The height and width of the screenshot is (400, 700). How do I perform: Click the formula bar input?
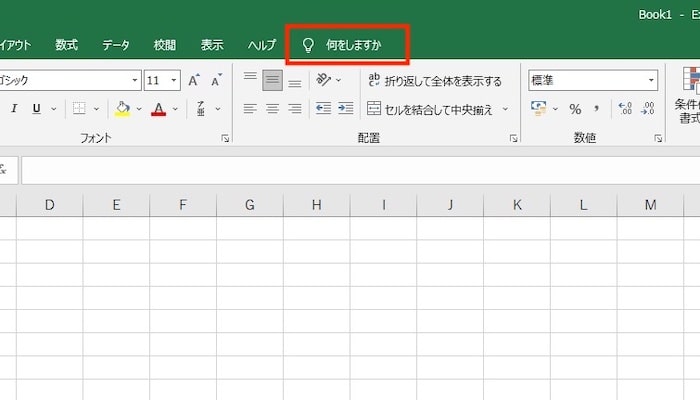(361, 170)
